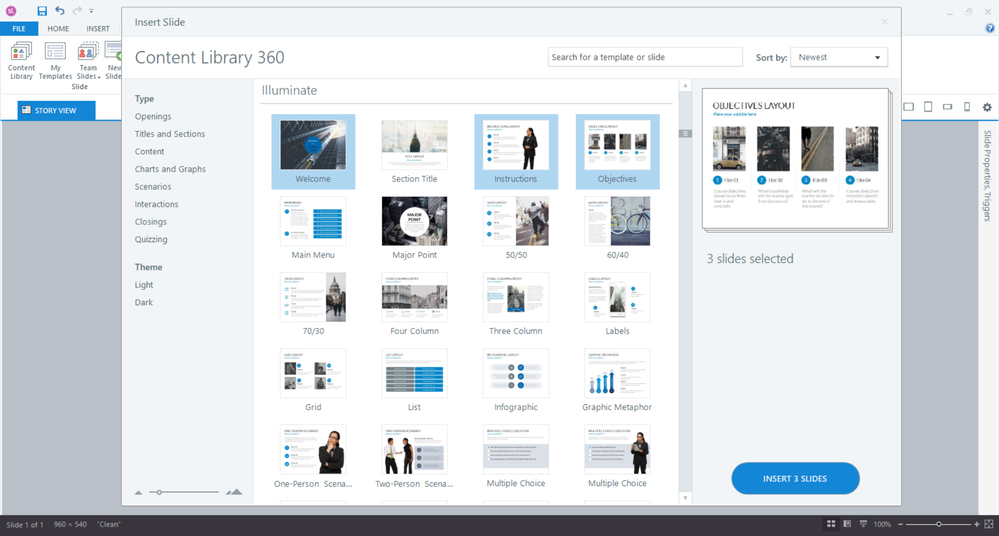Switch to the HOME ribbon tab
999x536 pixels.
pyautogui.click(x=58, y=29)
